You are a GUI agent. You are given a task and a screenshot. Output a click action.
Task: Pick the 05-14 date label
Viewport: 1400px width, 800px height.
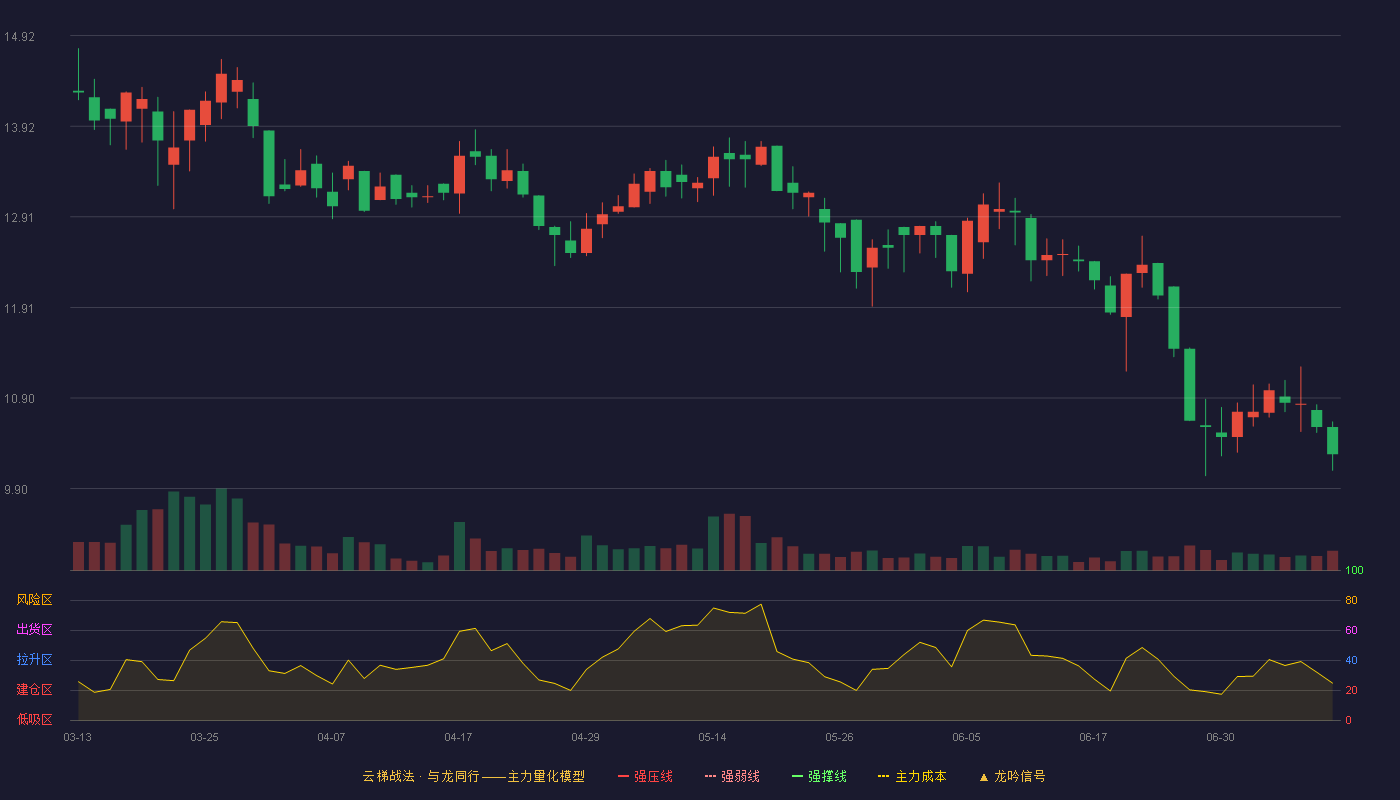pos(712,737)
